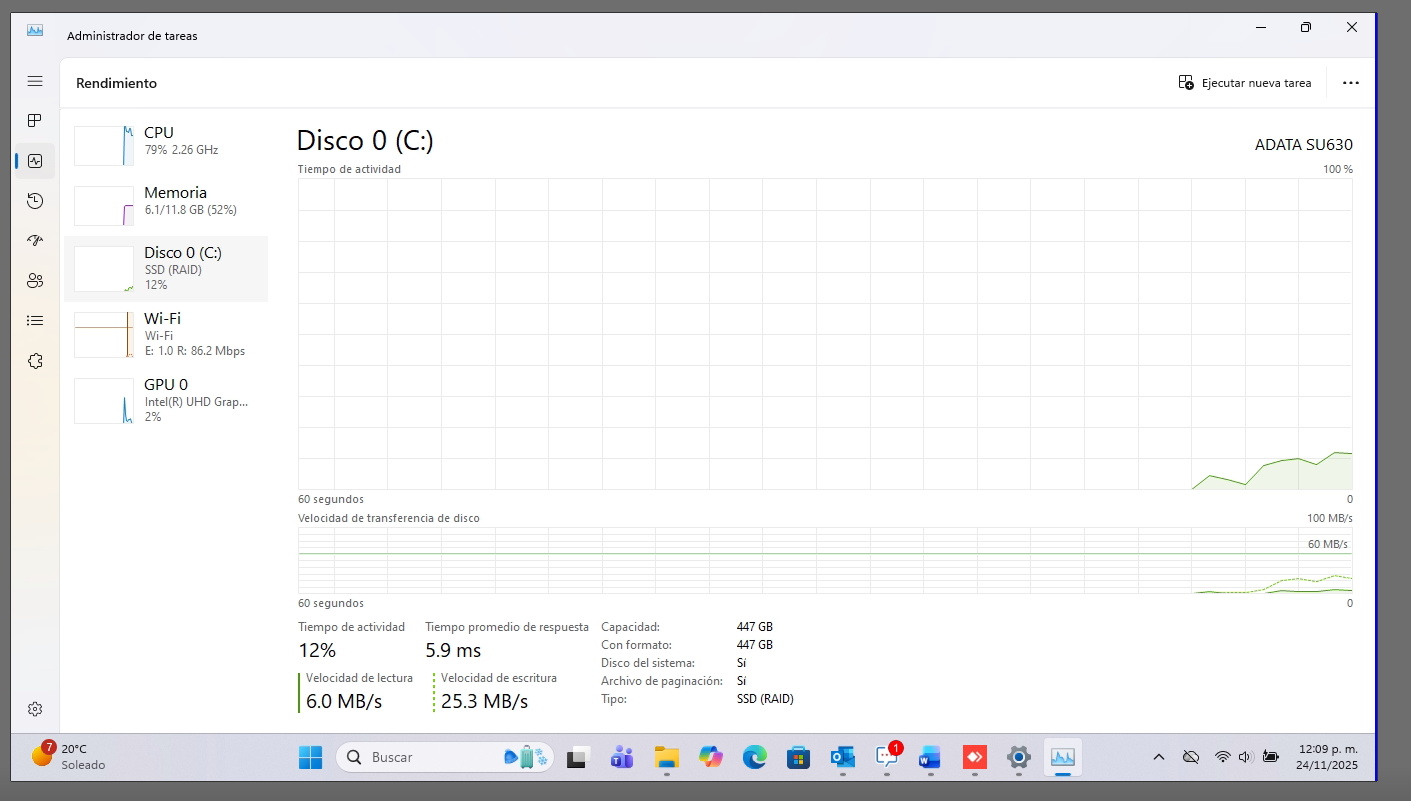Image resolution: width=1411 pixels, height=801 pixels.
Task: Select the Performance (Rendimiento) sidebar icon
Action: pyautogui.click(x=35, y=161)
